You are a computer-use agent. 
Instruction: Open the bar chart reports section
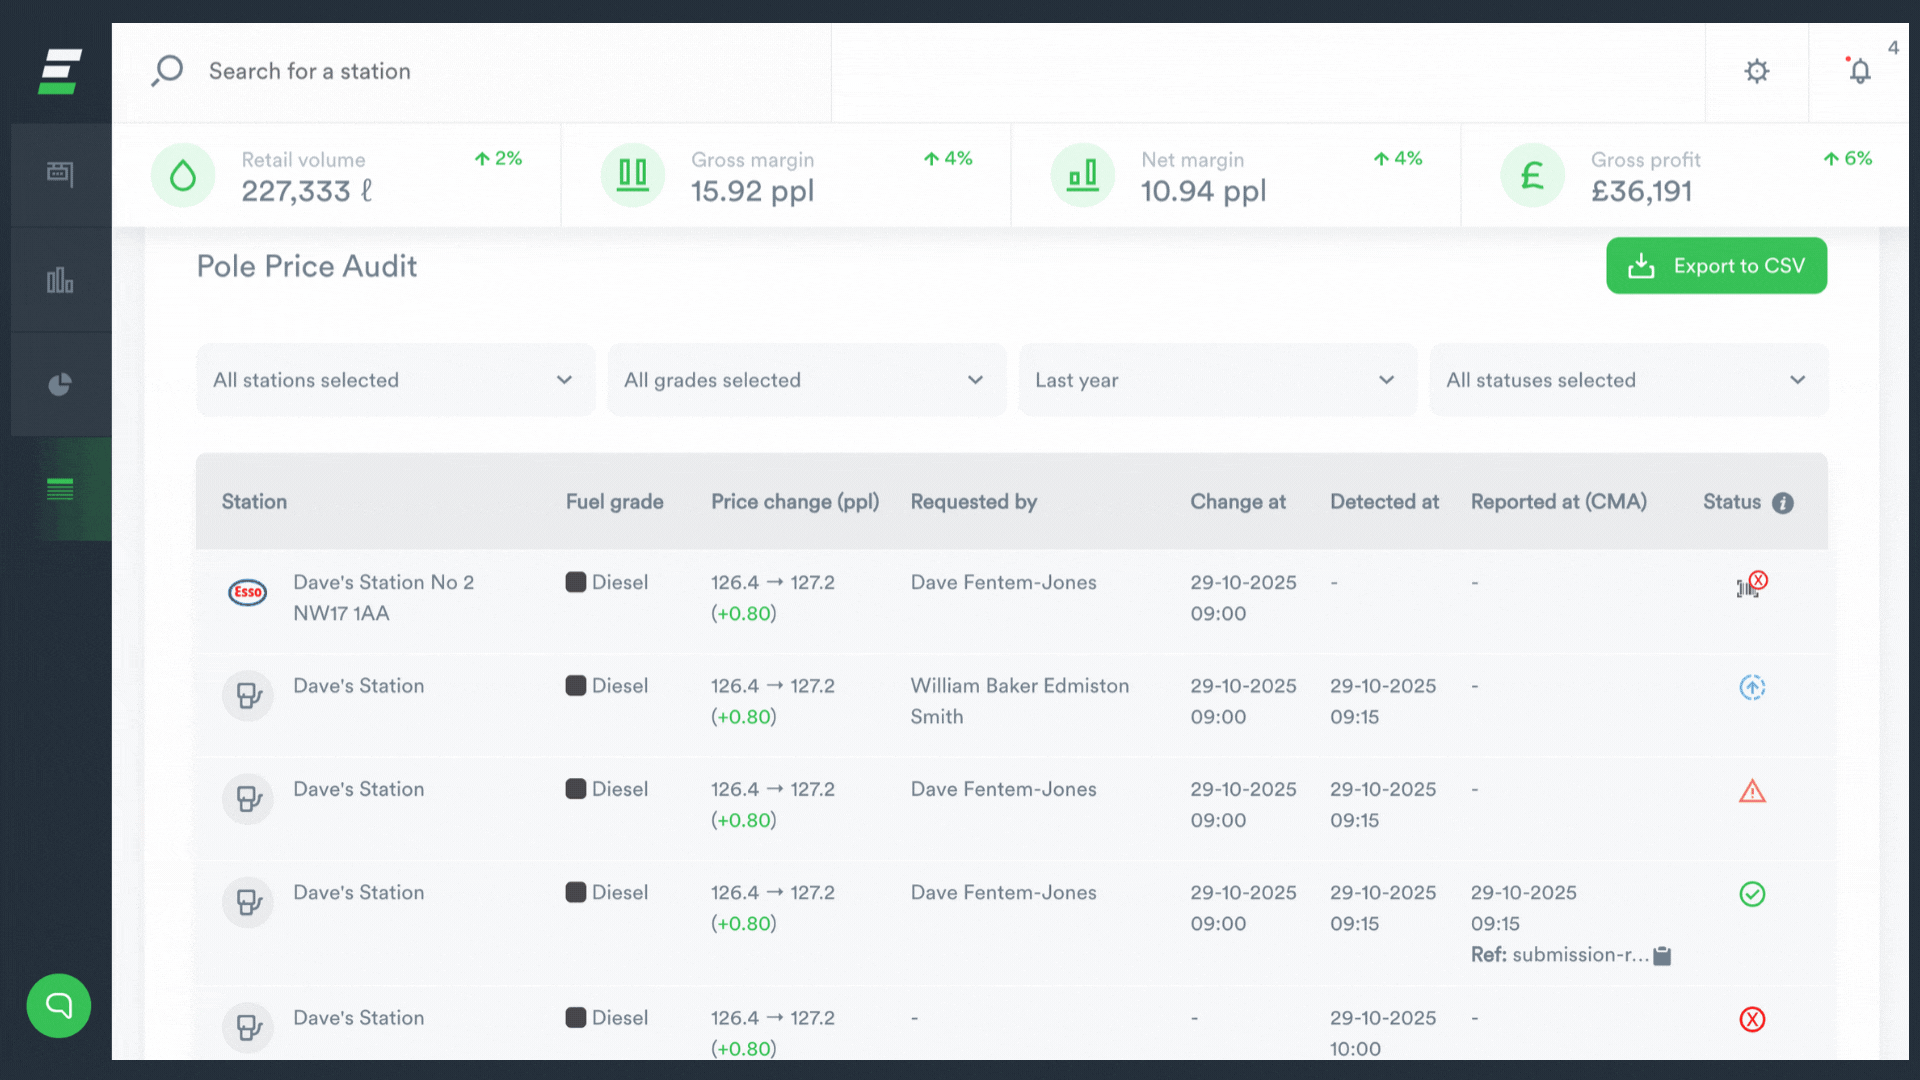coord(60,281)
